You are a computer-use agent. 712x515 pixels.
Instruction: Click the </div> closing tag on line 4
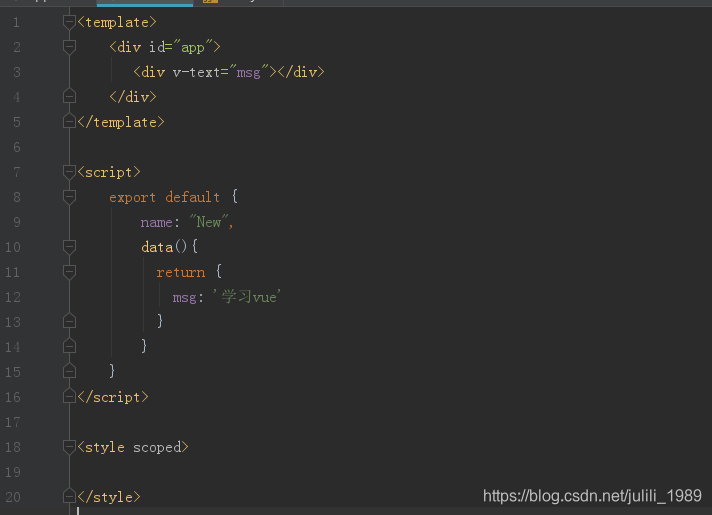pos(133,97)
